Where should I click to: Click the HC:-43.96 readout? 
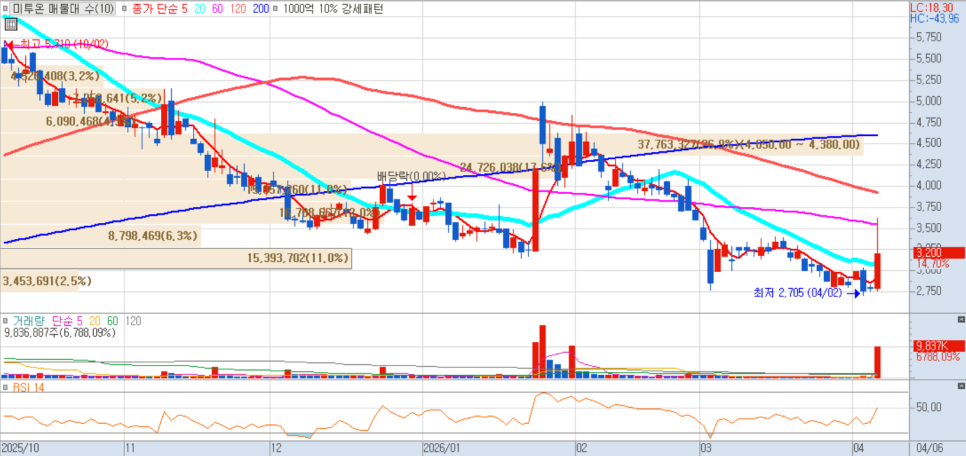coord(935,18)
